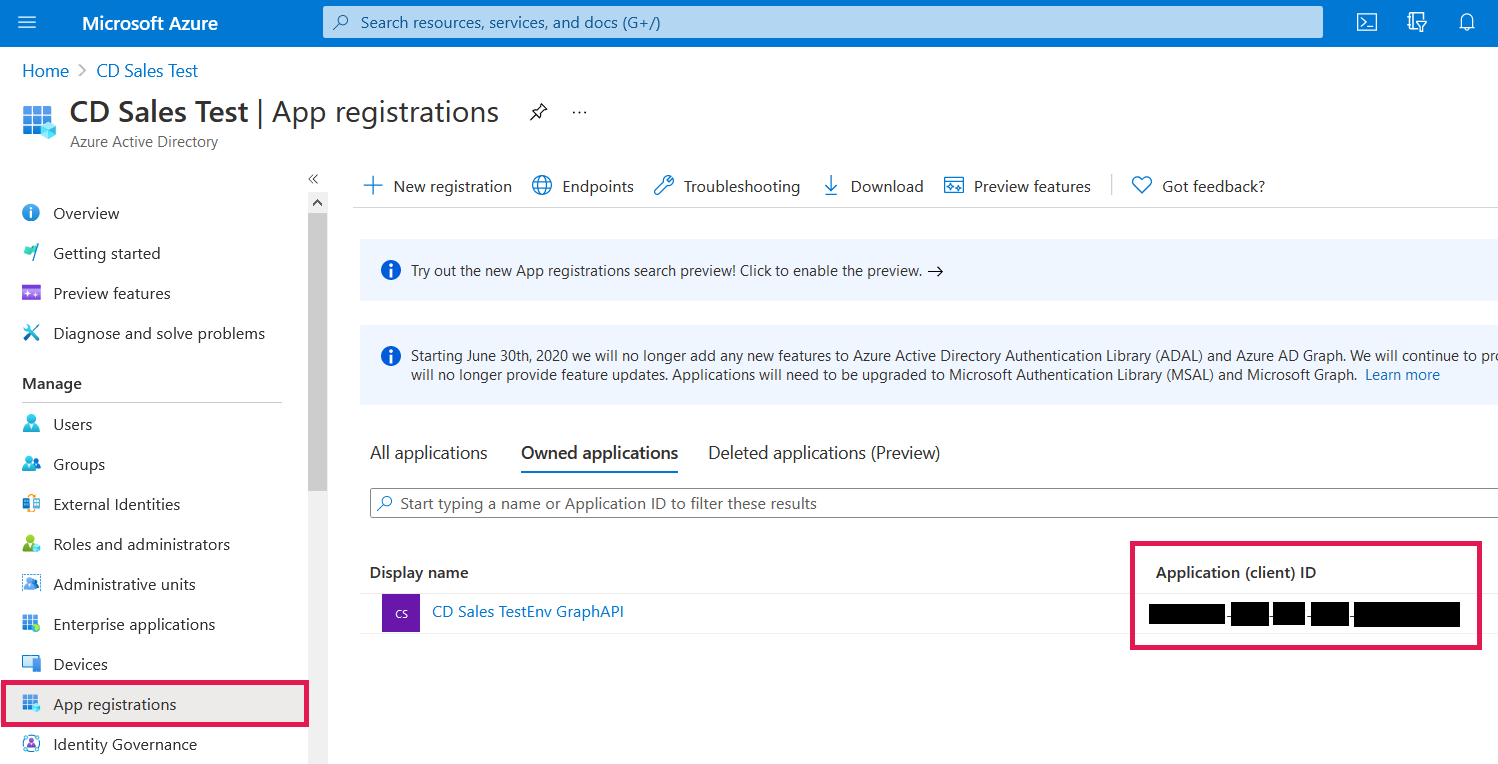Click the Identity Governance icon

point(31,744)
